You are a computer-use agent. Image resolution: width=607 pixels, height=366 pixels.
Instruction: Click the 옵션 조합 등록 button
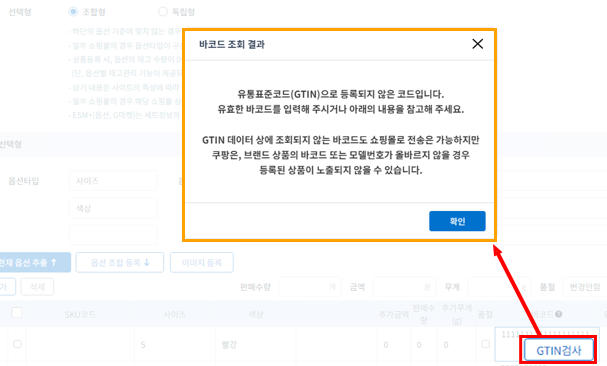(x=120, y=263)
